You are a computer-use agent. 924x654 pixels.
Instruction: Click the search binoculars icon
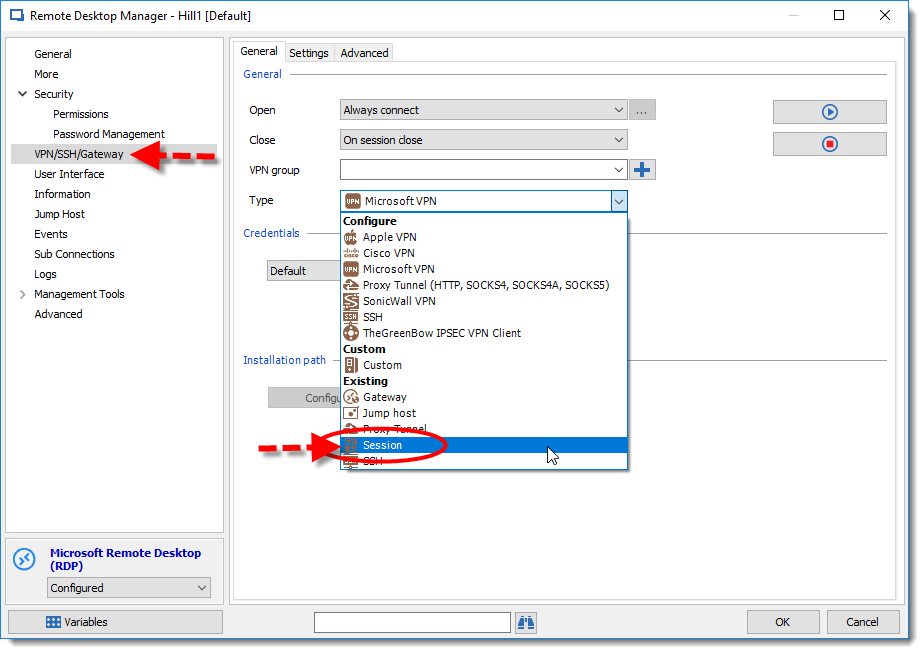pos(526,622)
